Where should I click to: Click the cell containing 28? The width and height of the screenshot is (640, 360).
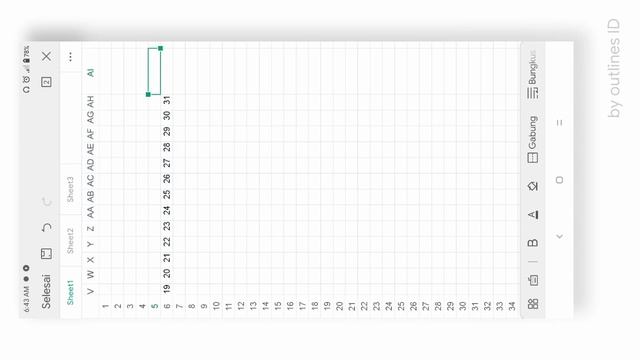167,148
